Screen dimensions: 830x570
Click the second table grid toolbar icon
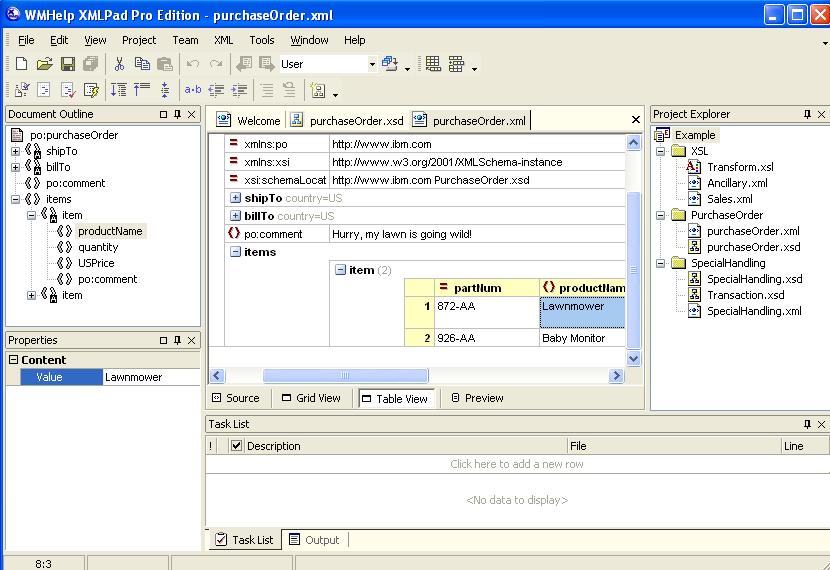tap(456, 64)
